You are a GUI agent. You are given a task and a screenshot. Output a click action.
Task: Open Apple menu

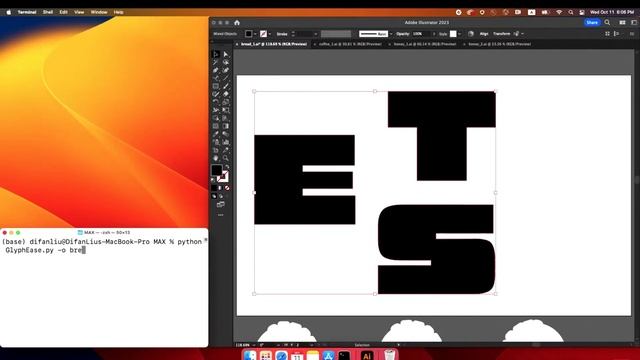(x=9, y=12)
